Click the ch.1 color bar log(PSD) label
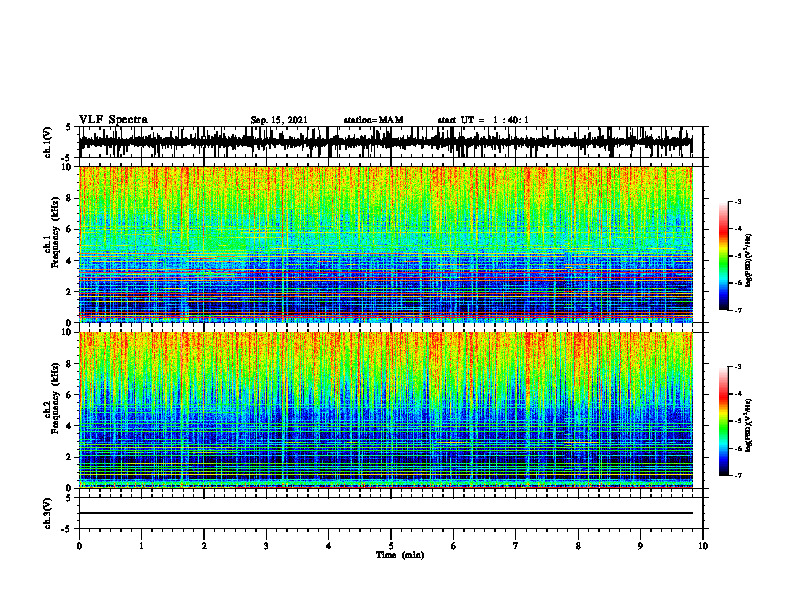The width and height of the screenshot is (792, 612). pyautogui.click(x=749, y=261)
